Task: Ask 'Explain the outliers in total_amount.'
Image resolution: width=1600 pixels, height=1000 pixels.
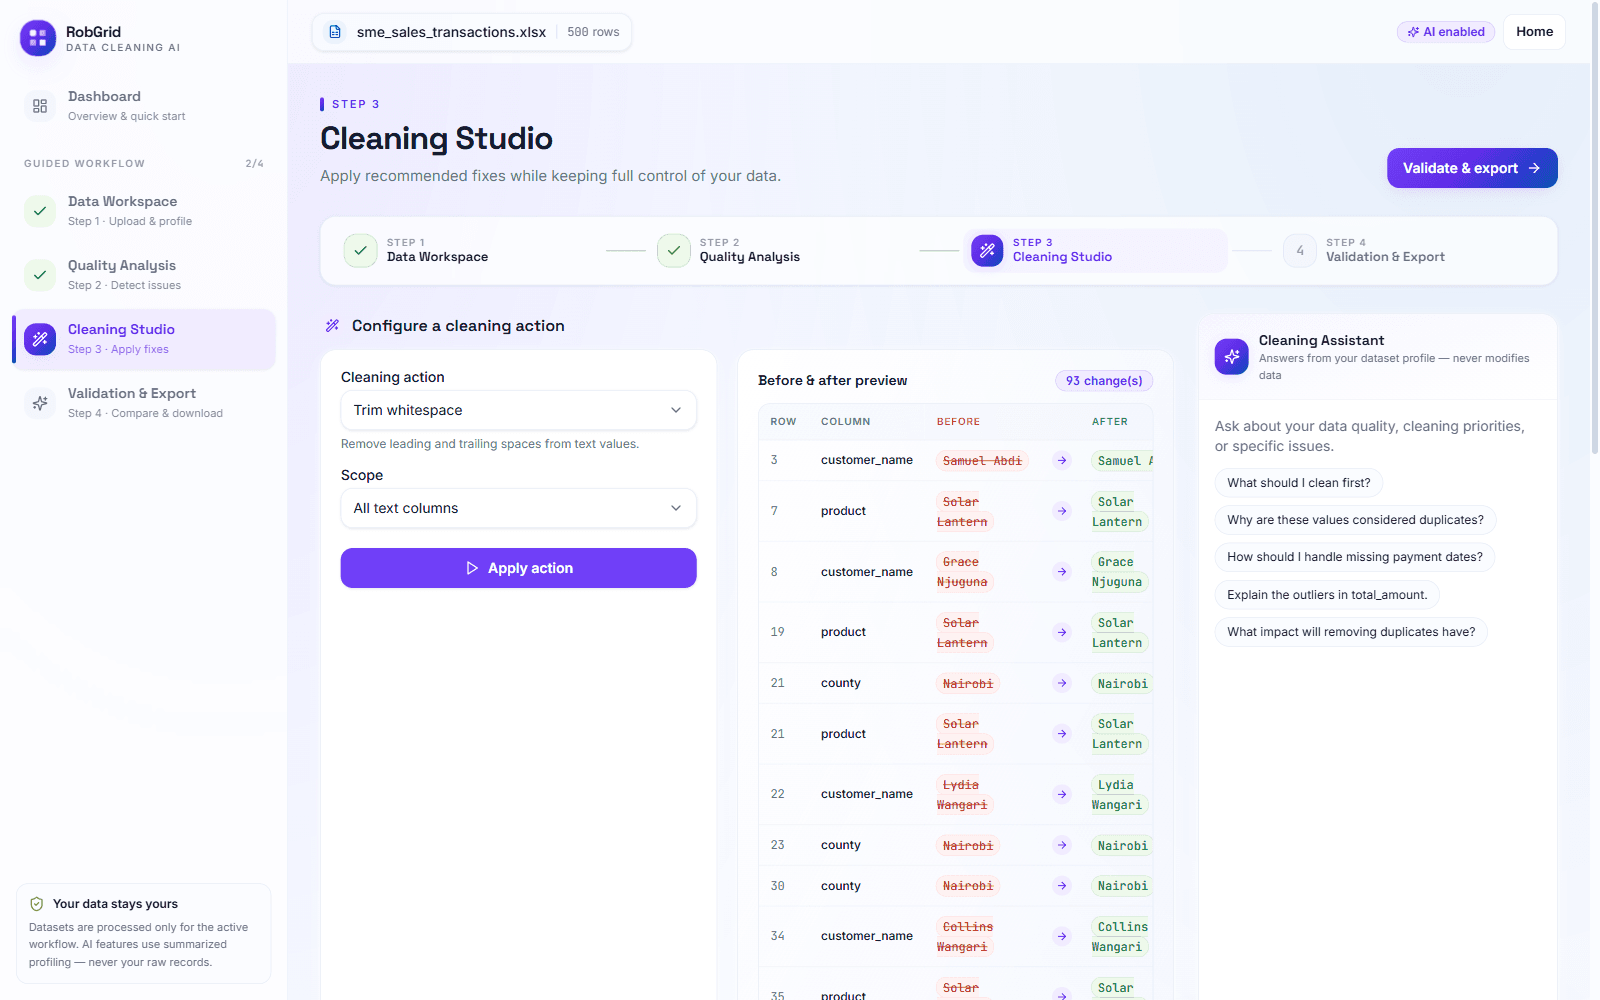Action: [1327, 595]
